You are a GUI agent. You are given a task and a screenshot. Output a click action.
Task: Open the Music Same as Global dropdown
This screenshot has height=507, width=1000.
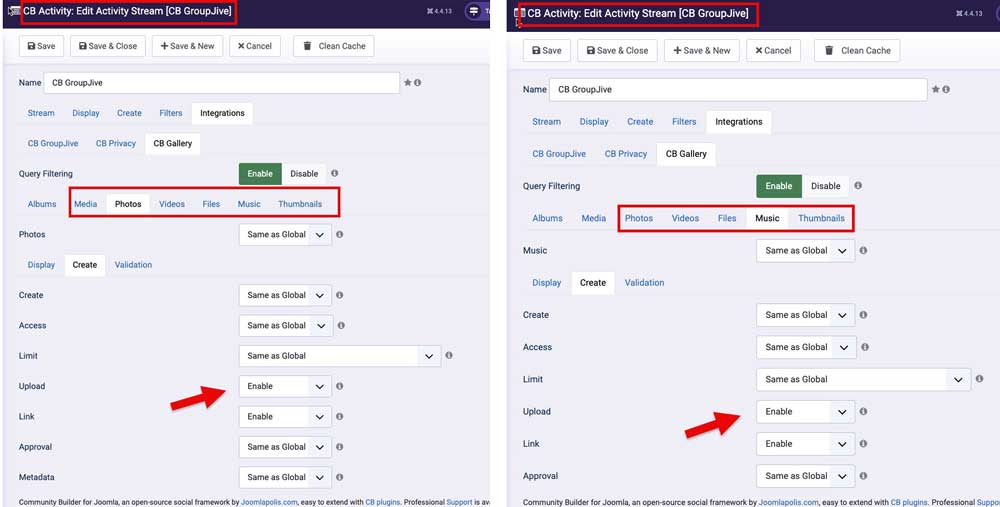(805, 251)
